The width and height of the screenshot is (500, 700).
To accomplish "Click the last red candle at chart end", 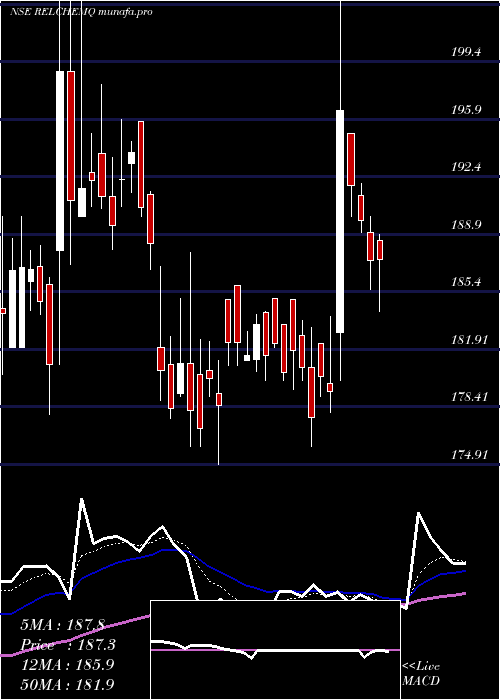I will (x=380, y=250).
